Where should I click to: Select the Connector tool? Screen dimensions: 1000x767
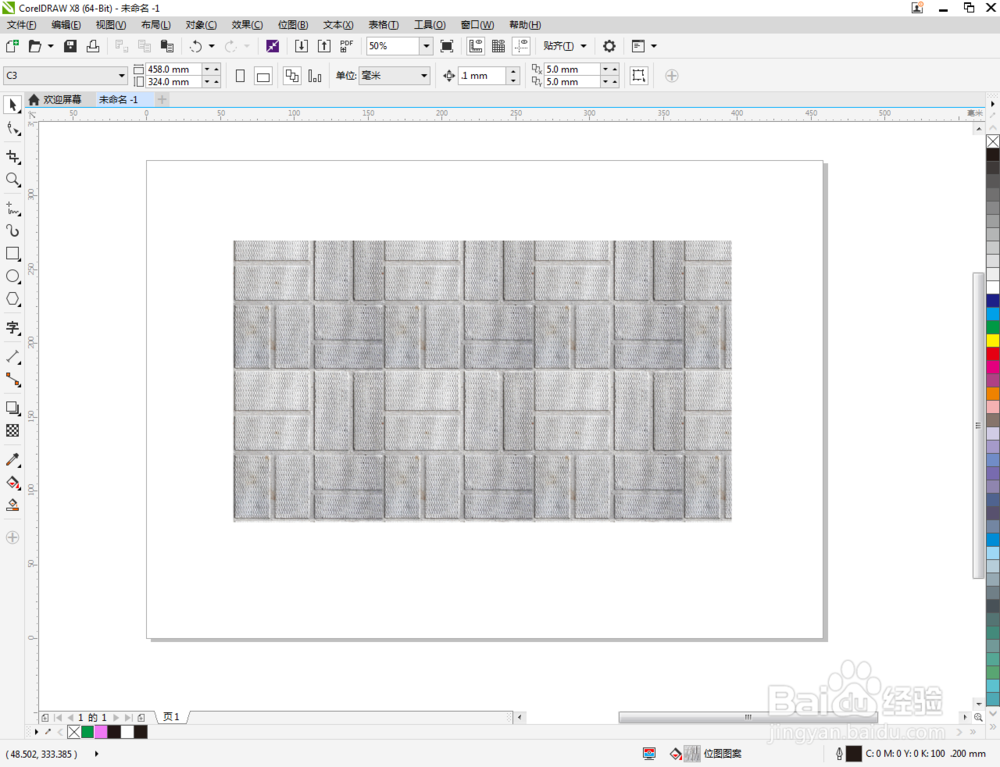tap(13, 380)
